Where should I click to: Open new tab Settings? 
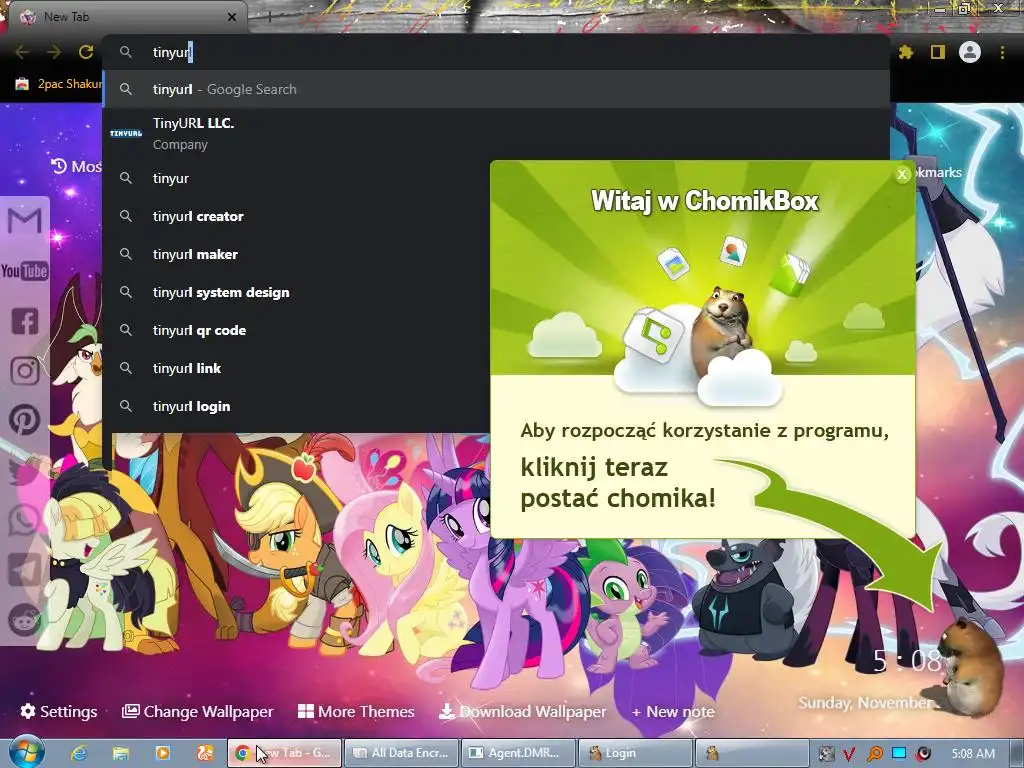tap(59, 711)
